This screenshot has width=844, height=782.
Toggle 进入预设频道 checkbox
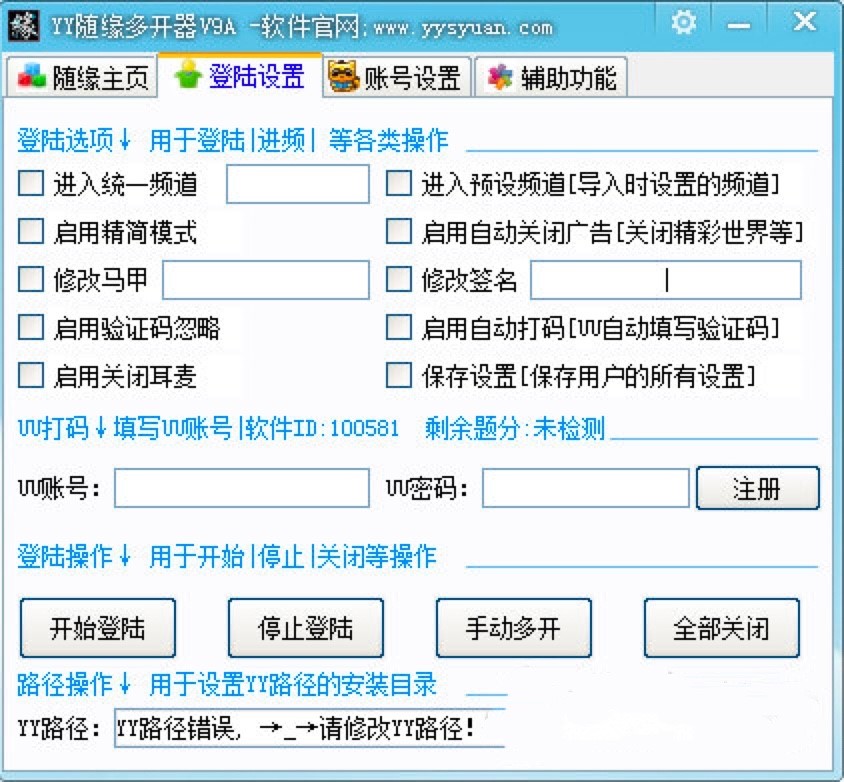tap(399, 184)
